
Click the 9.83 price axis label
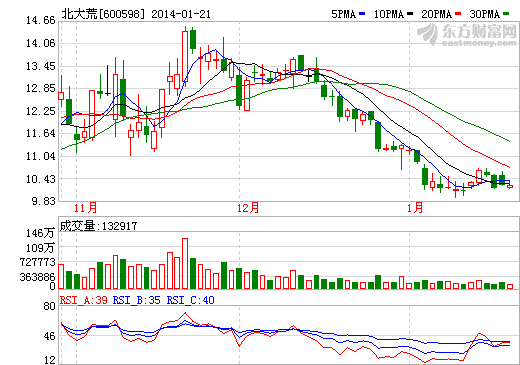[x=43, y=201]
